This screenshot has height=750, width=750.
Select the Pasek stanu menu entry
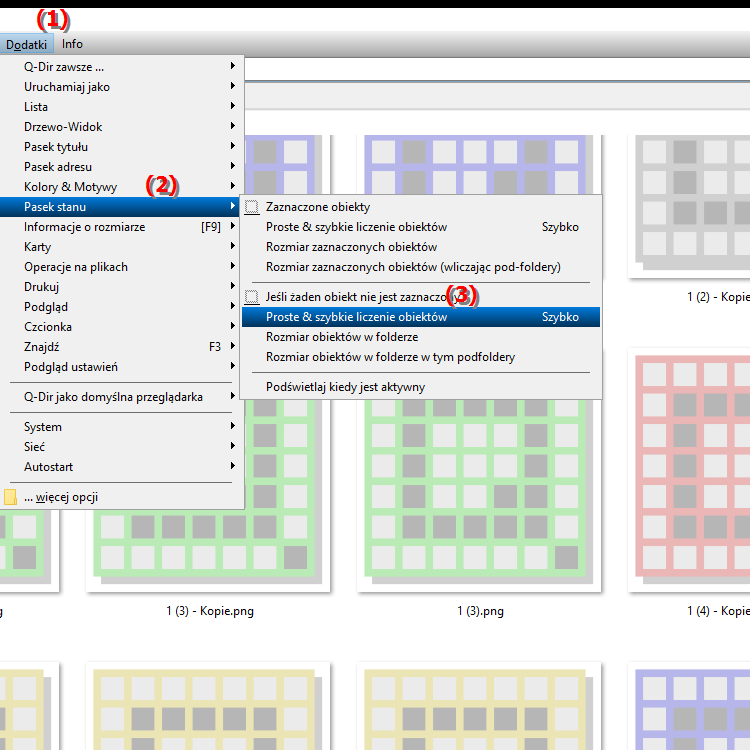[x=122, y=207]
